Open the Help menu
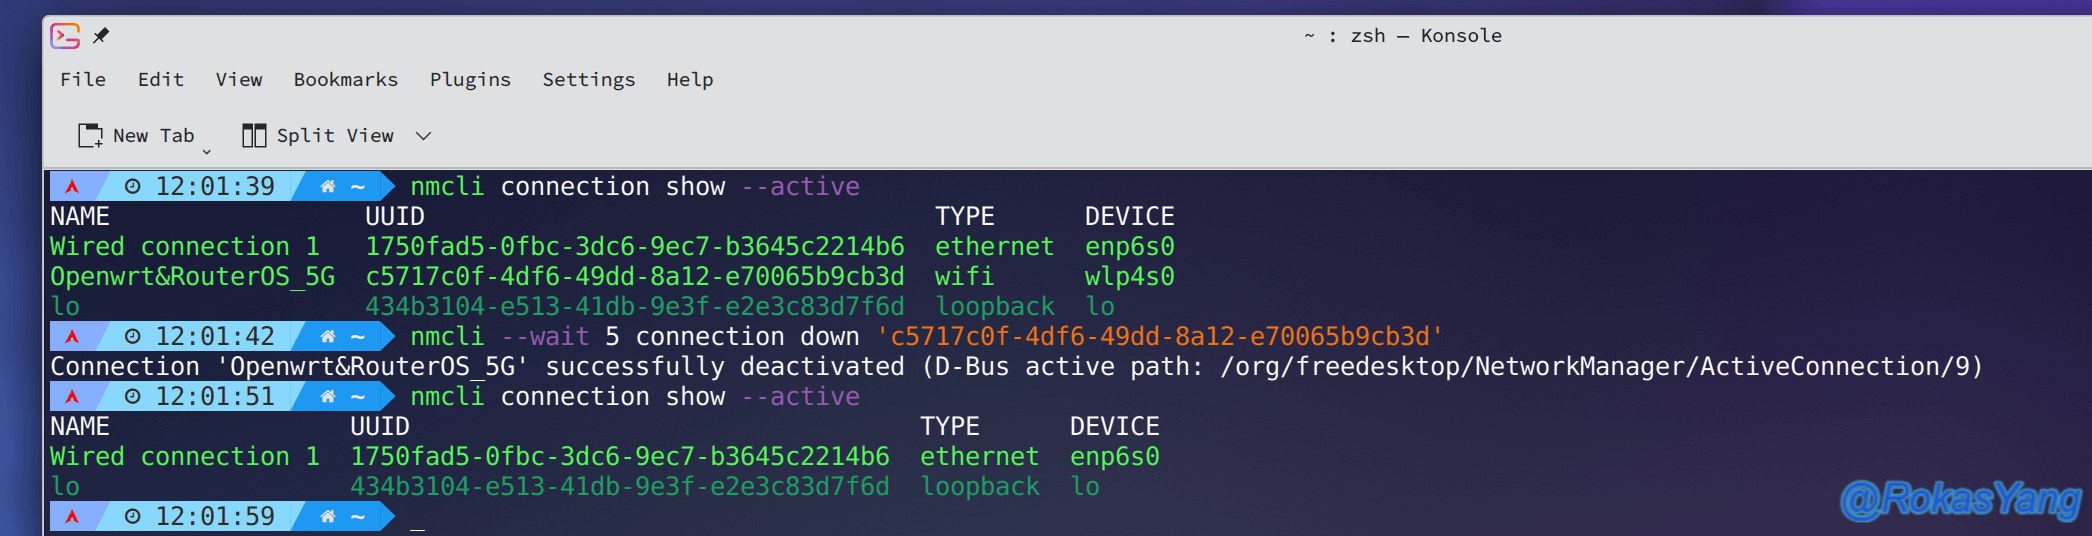This screenshot has height=536, width=2092. [x=690, y=80]
